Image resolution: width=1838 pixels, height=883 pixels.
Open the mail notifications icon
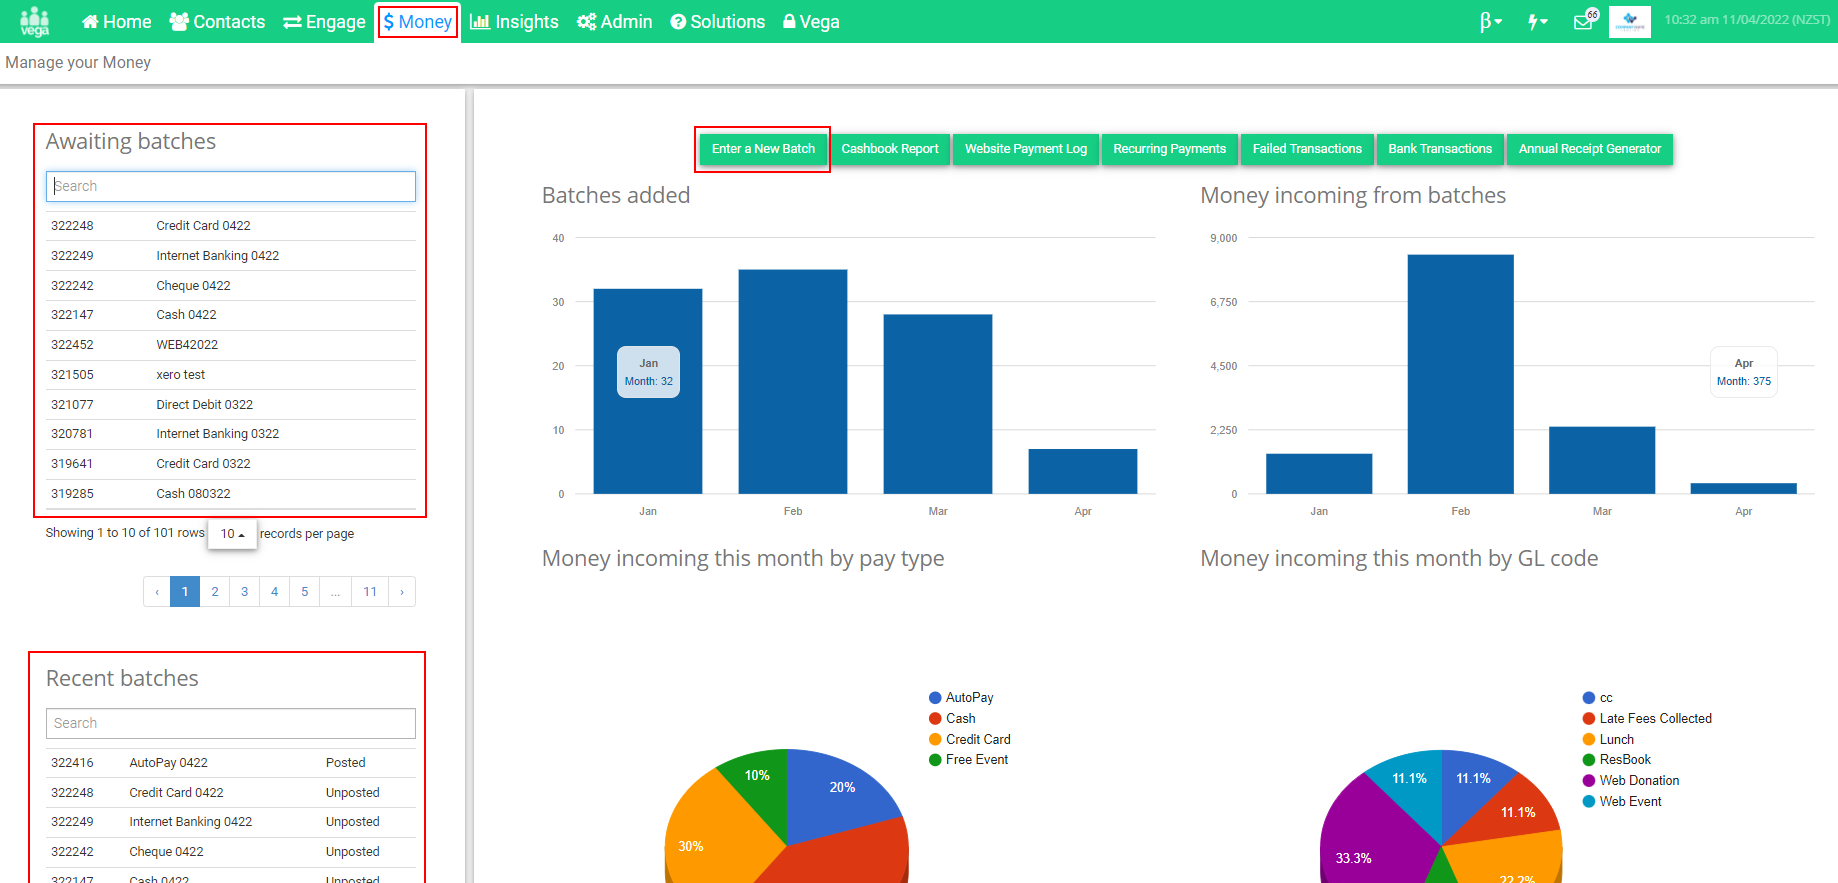point(1585,20)
